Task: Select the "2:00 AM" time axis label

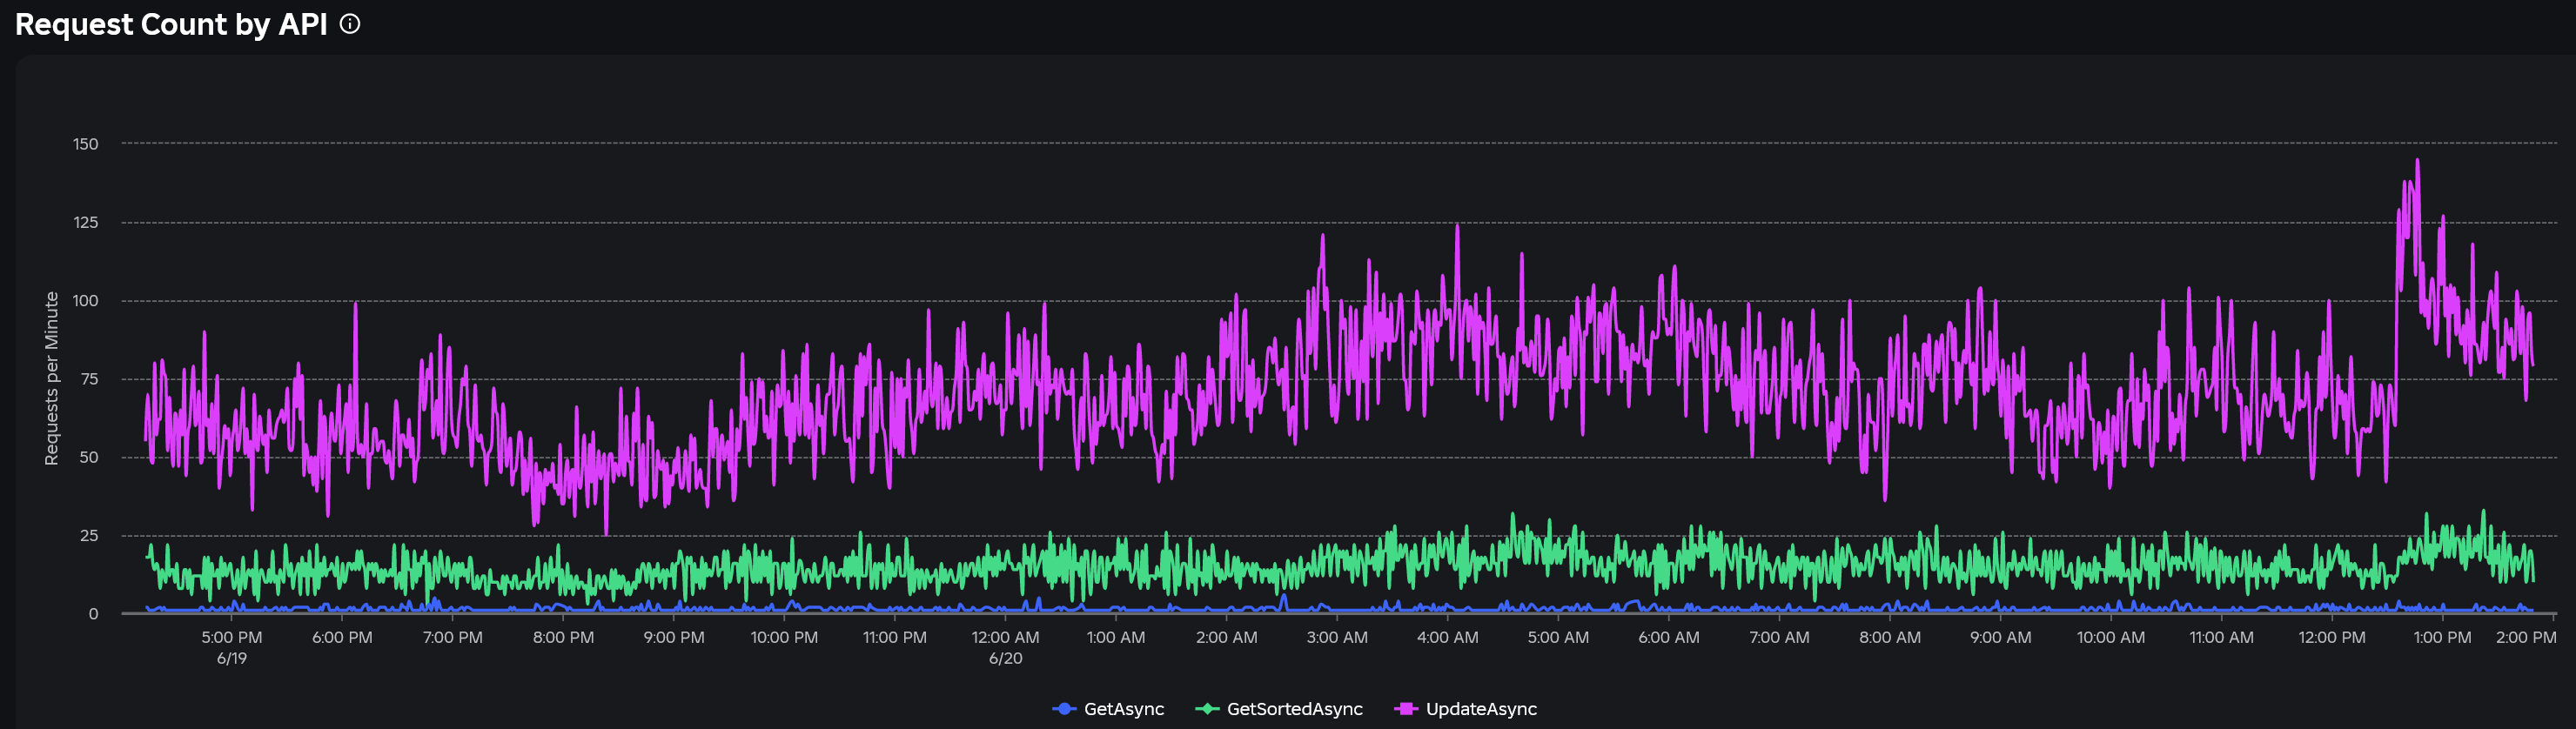Action: coord(1227,637)
